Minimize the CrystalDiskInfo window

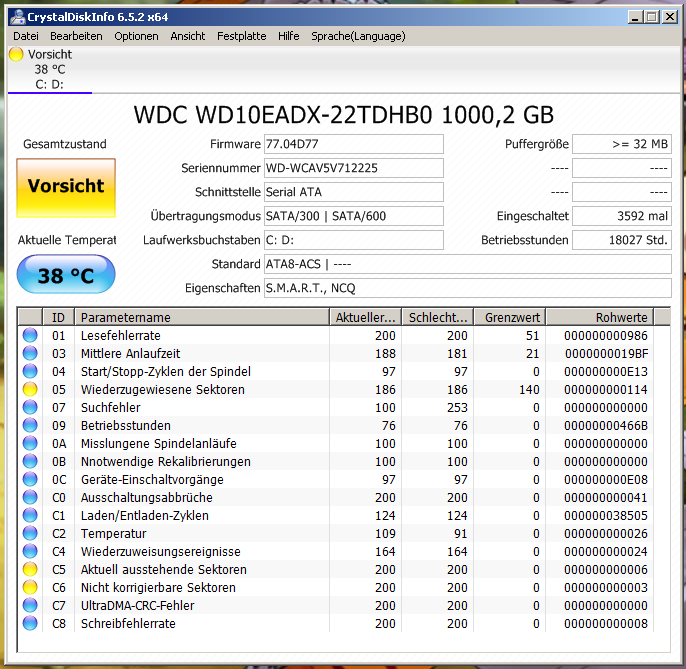tap(636, 17)
